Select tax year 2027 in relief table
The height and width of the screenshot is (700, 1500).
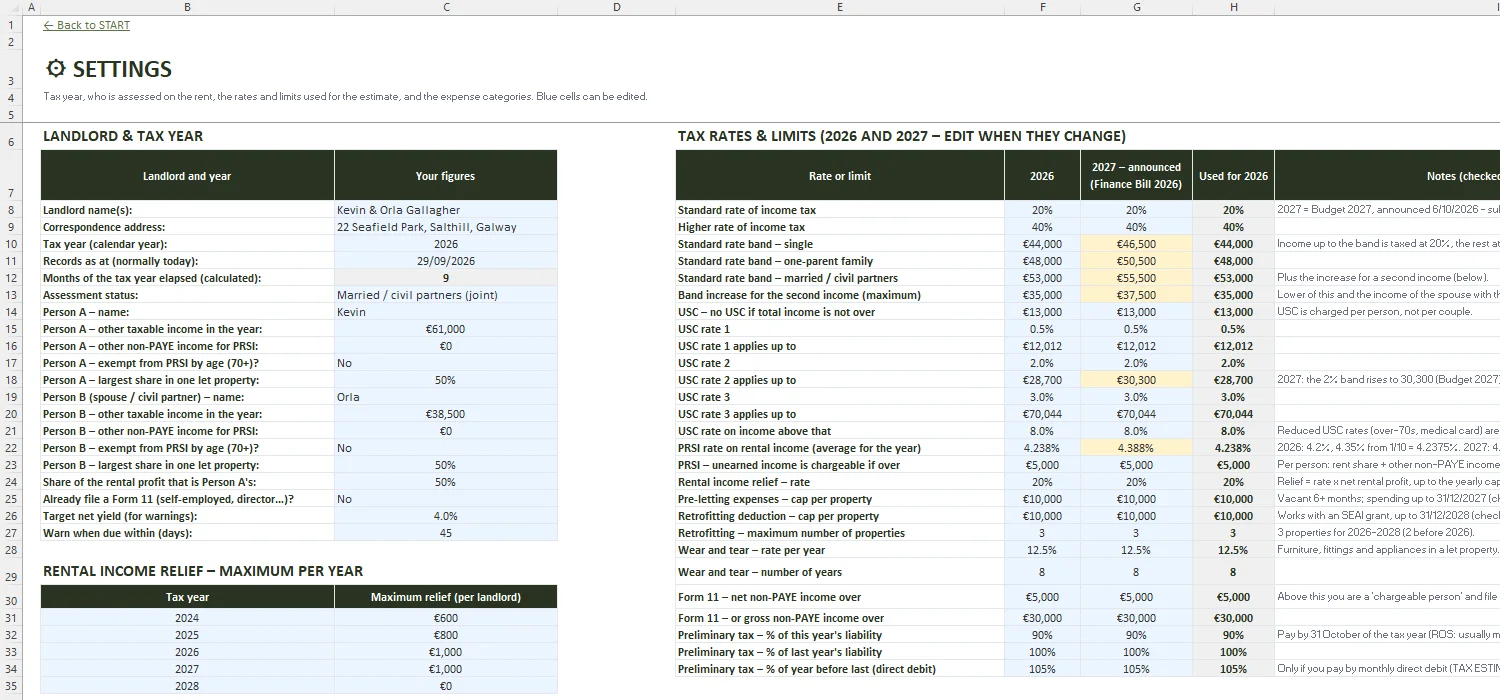tap(187, 669)
